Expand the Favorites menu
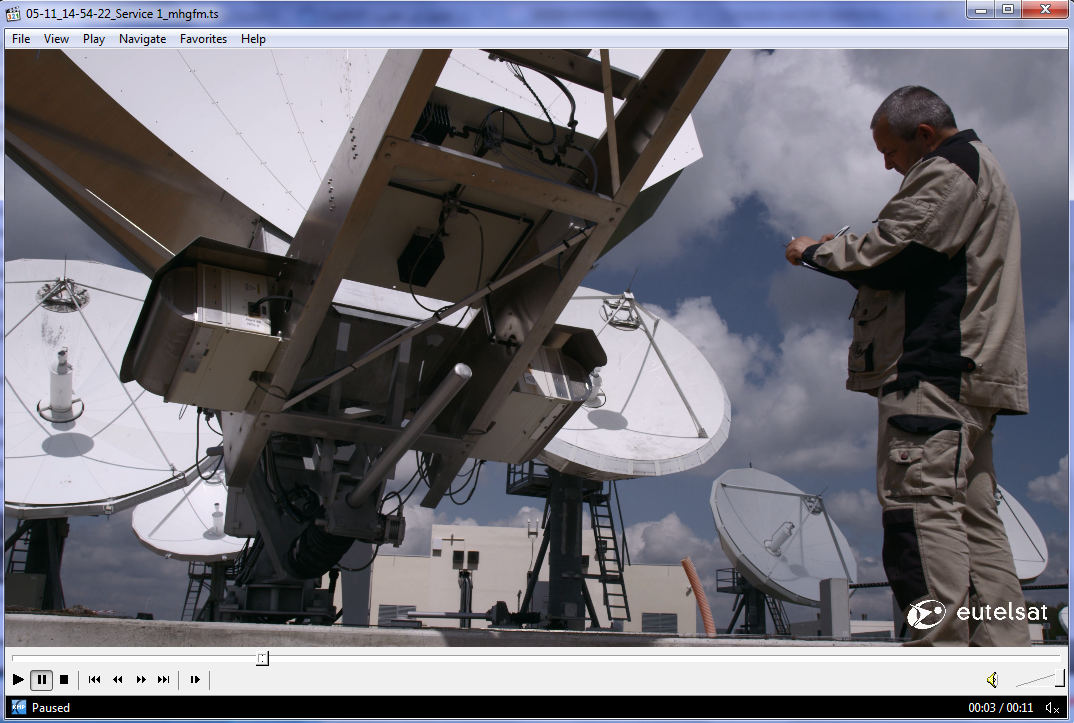Image resolution: width=1074 pixels, height=723 pixels. tap(203, 39)
